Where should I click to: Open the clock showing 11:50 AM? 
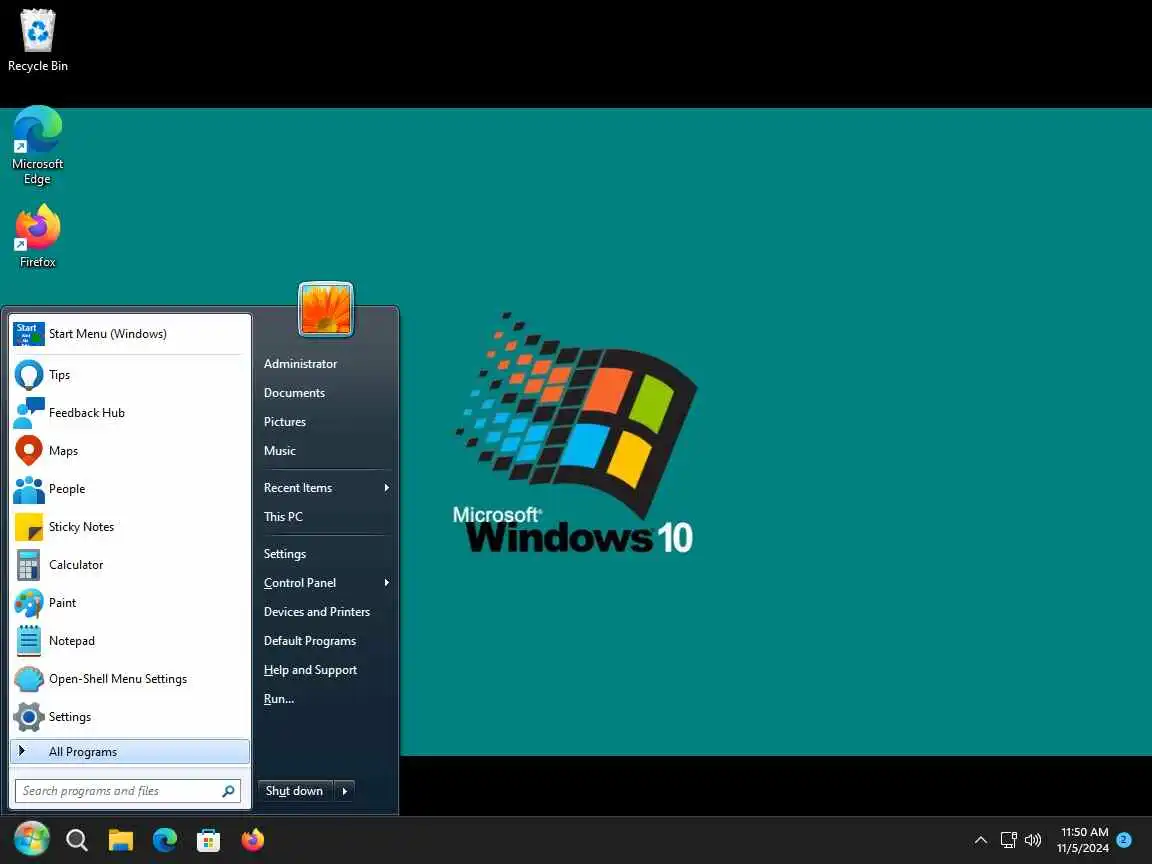pos(1084,840)
